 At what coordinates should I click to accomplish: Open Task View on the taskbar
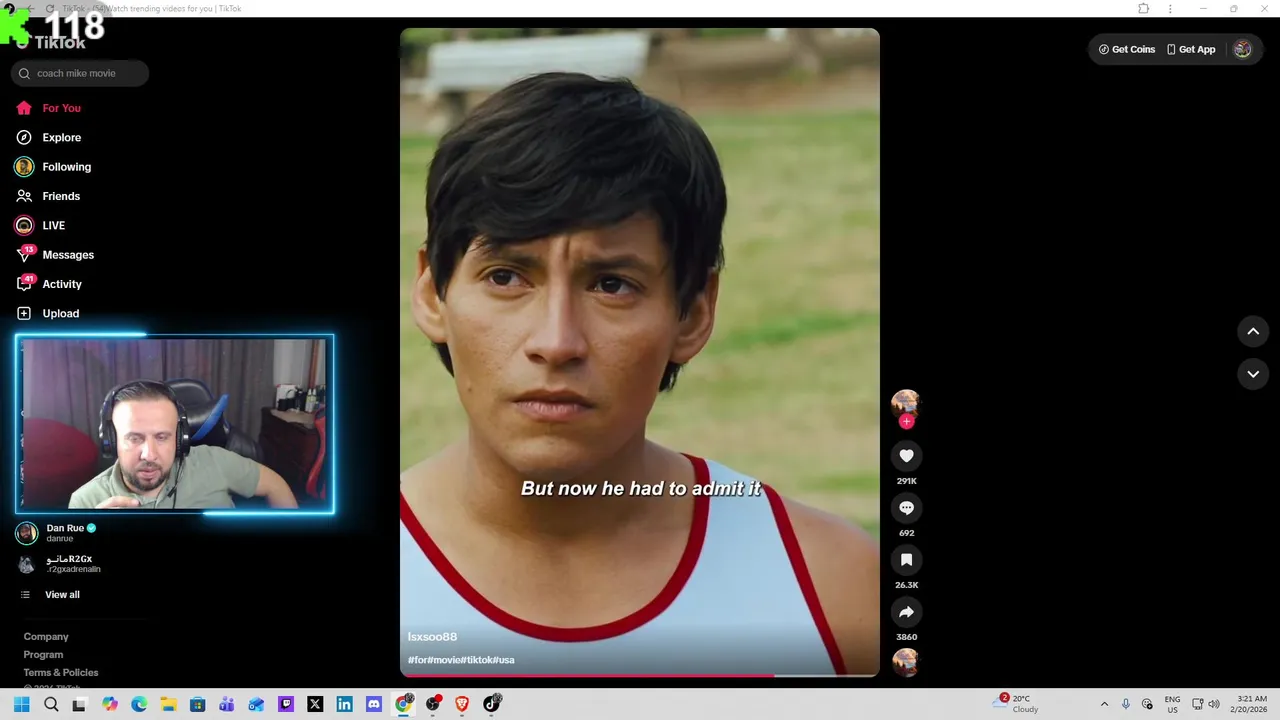(x=80, y=704)
